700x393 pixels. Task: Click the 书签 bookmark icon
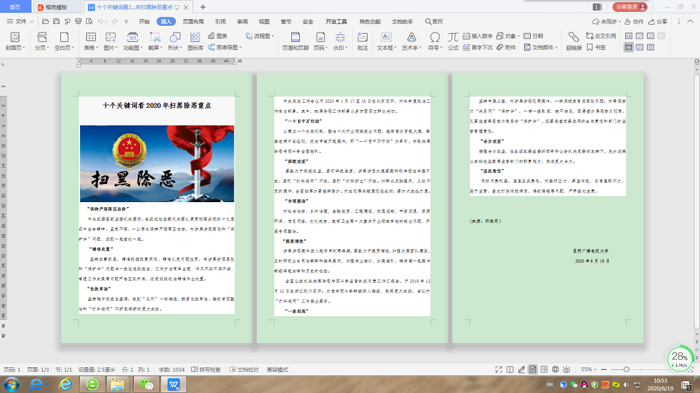click(596, 47)
